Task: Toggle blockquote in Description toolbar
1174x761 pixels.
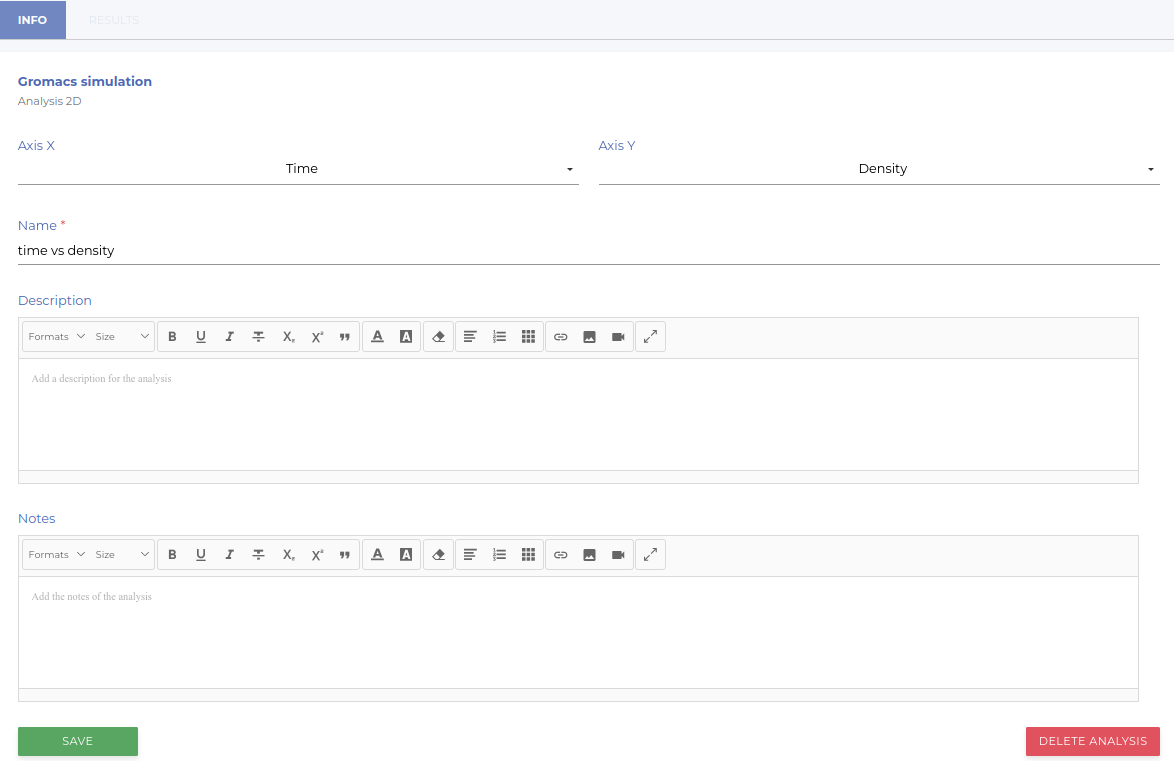Action: pos(345,337)
